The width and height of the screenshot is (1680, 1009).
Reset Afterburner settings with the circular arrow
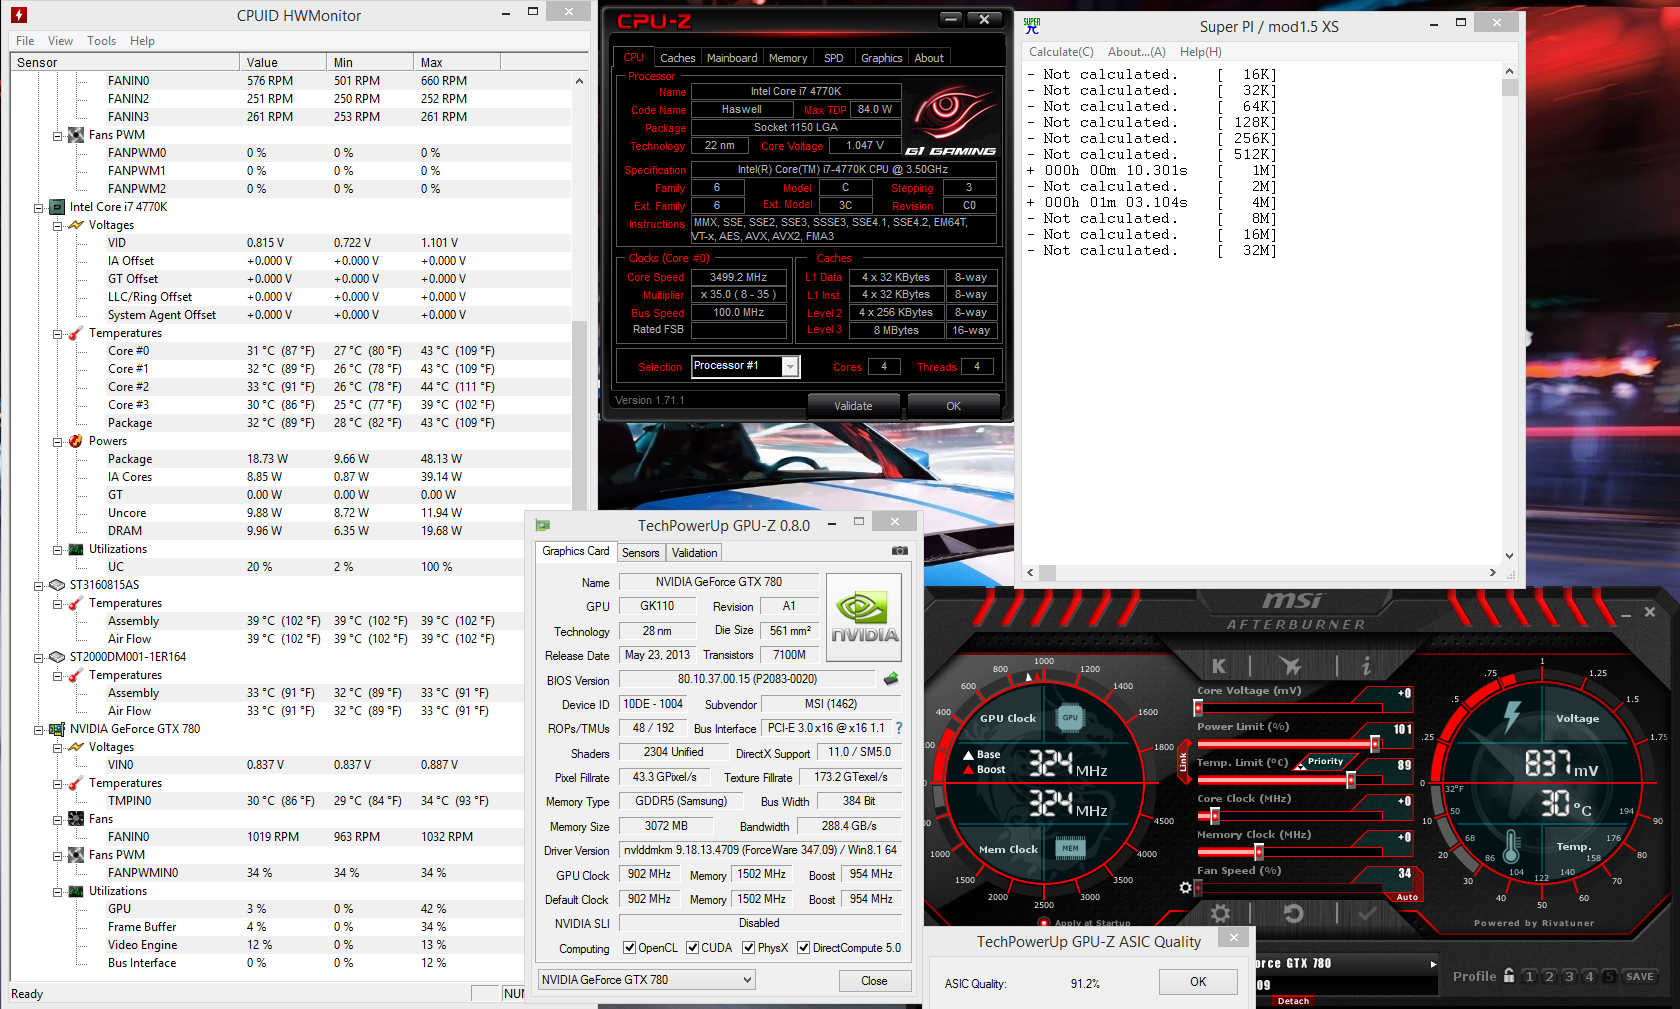tap(1293, 913)
